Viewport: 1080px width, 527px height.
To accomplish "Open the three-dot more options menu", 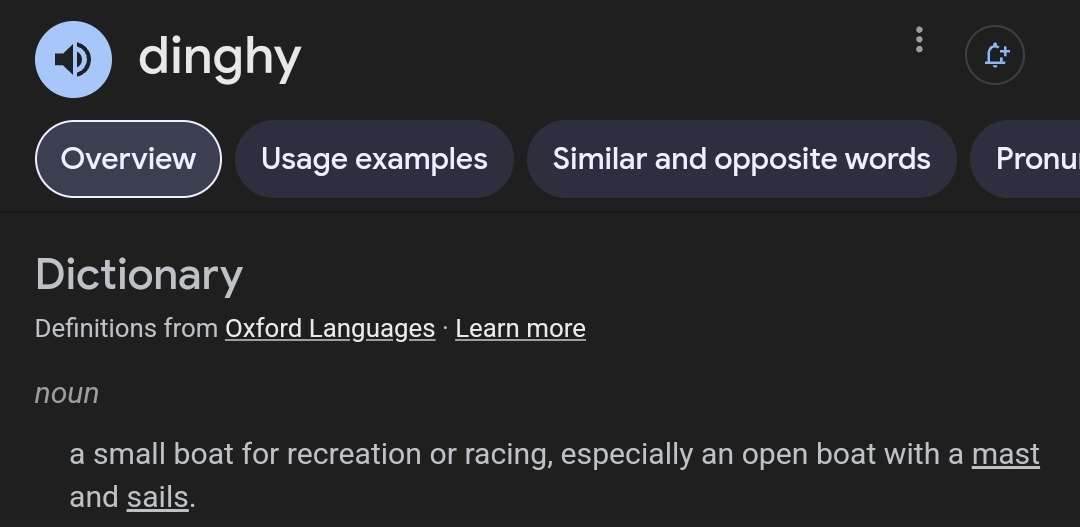I will coord(919,40).
